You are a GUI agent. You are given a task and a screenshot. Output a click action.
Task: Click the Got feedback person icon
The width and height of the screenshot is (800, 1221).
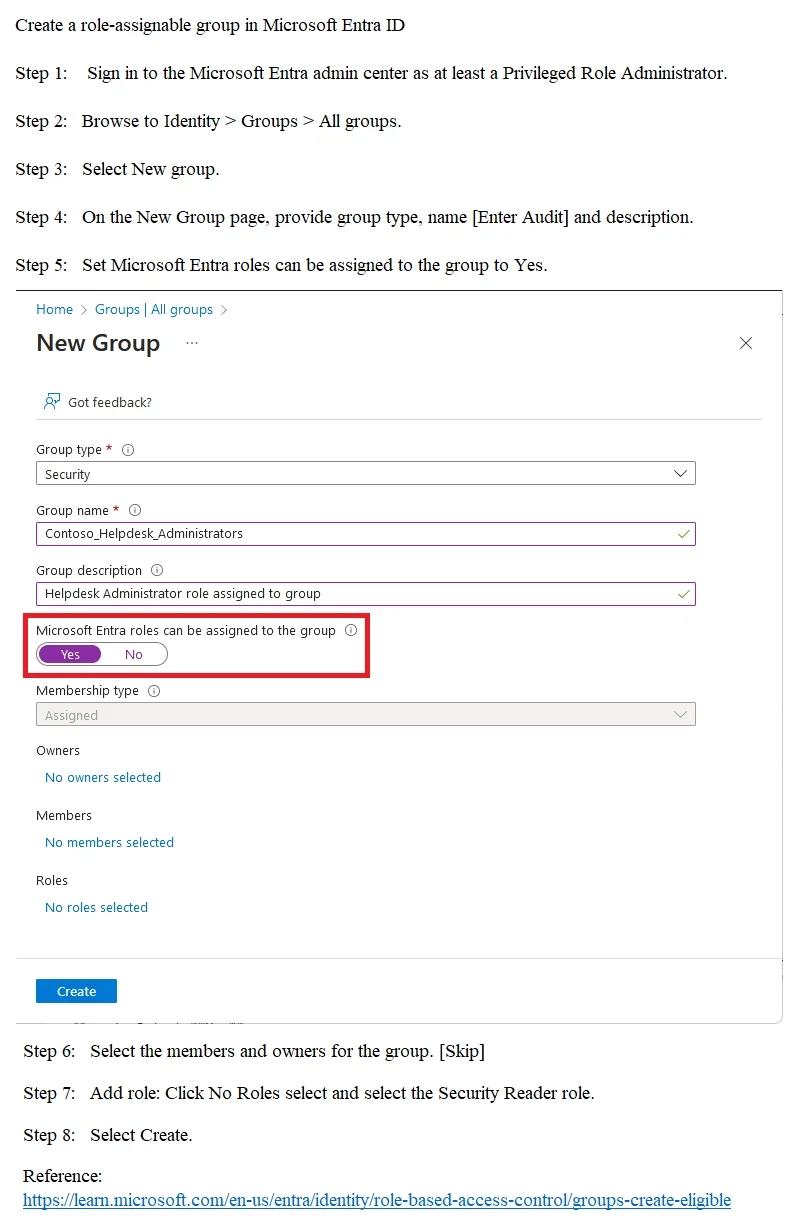click(x=52, y=401)
